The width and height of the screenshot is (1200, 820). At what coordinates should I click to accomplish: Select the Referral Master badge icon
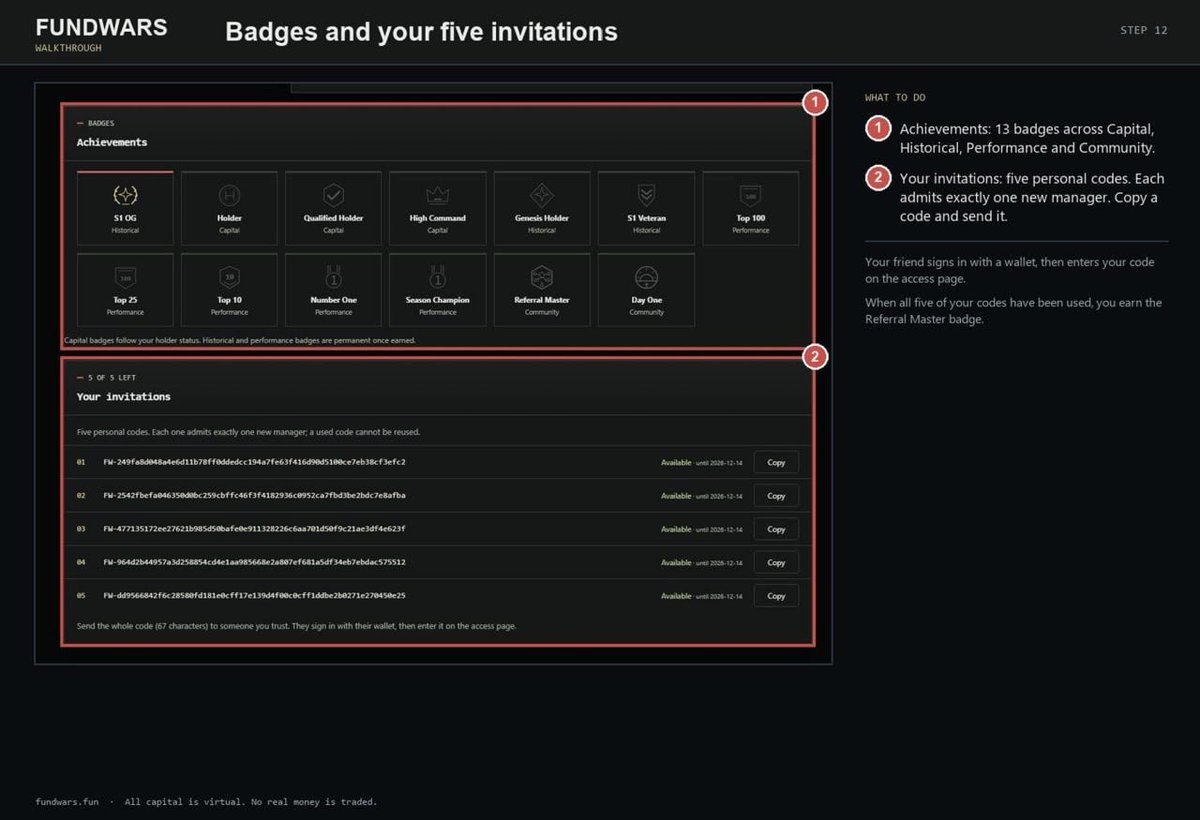(x=542, y=276)
